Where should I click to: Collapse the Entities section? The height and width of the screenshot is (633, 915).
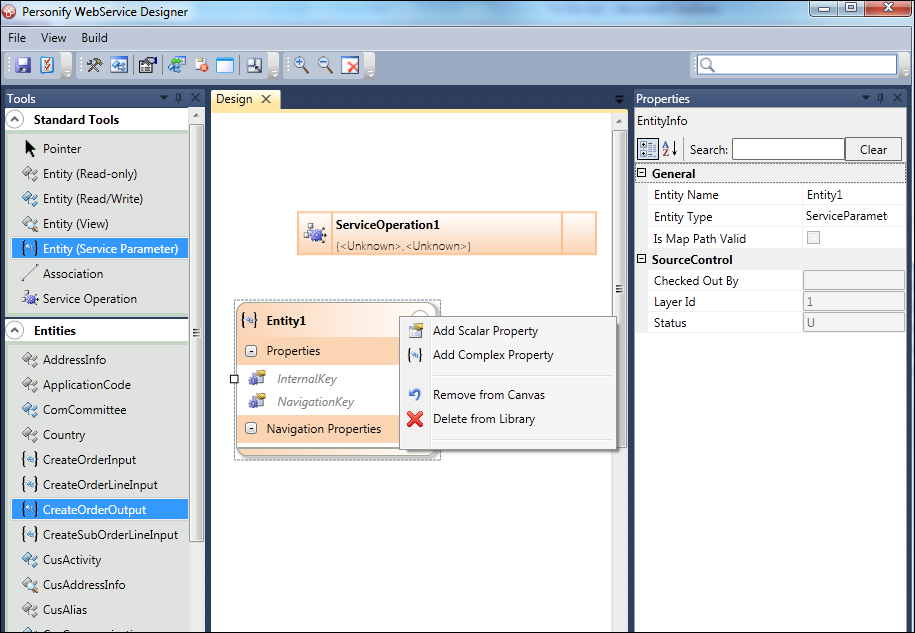pyautogui.click(x=15, y=330)
